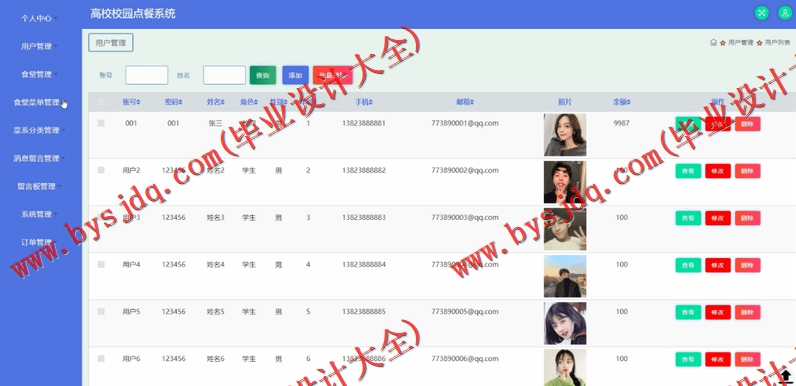The height and width of the screenshot is (386, 796).
Task: Expand 菜系分类管理 sidebar menu
Action: pos(39,130)
